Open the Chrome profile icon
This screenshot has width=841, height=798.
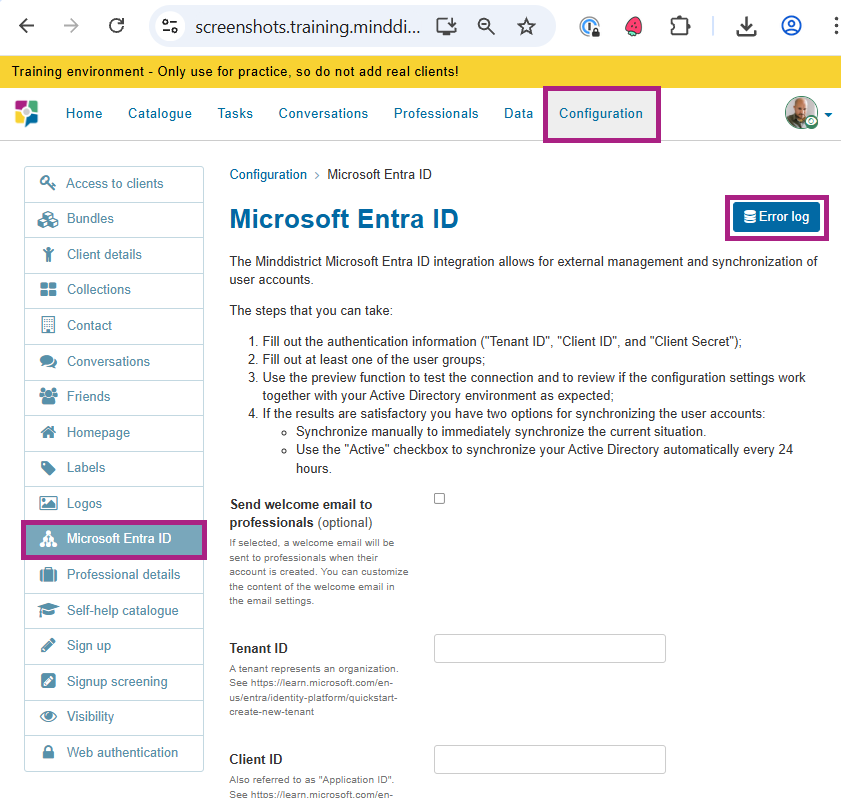click(791, 26)
